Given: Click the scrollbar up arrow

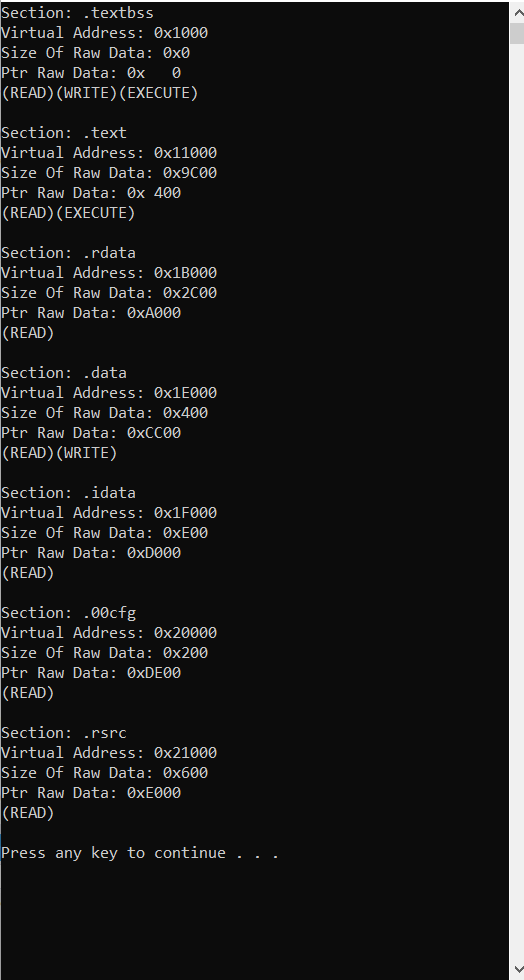Looking at the screenshot, I should tap(516, 12).
